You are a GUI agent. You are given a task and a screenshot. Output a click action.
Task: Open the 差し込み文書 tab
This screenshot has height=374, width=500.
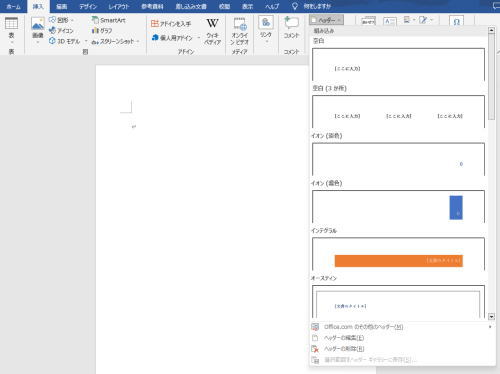pyautogui.click(x=191, y=6)
